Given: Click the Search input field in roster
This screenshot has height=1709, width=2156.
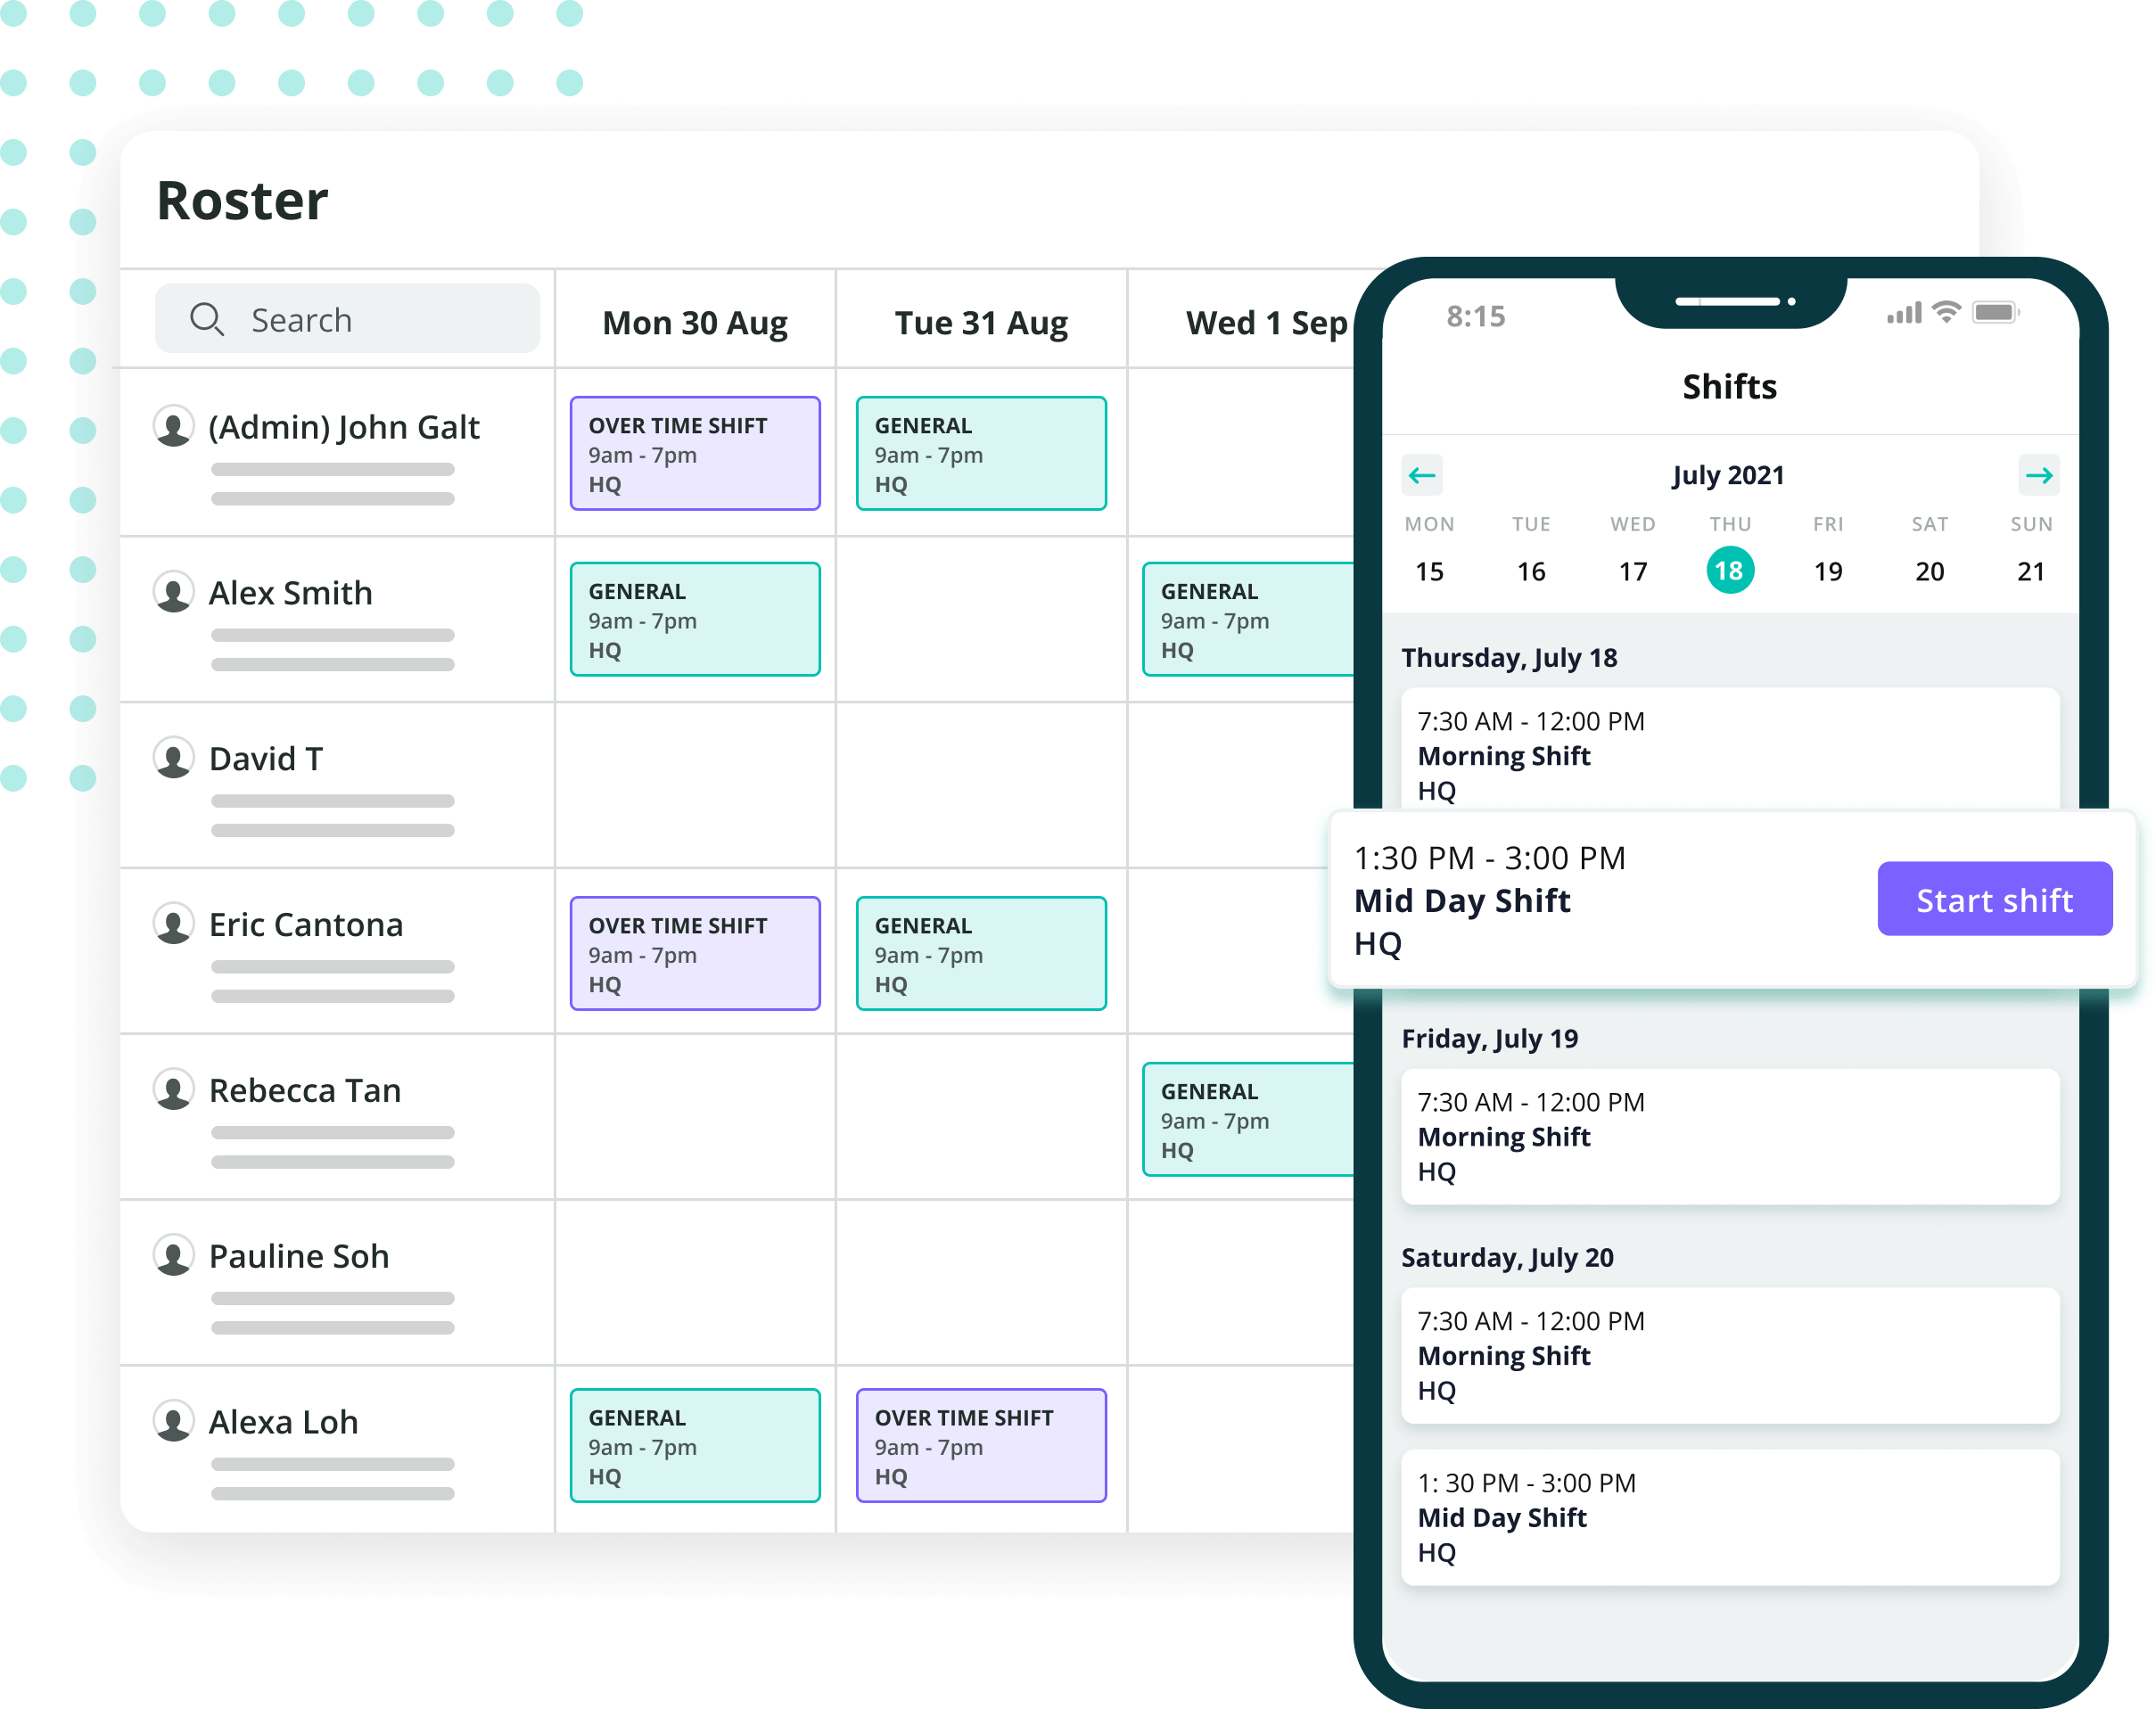Looking at the screenshot, I should (349, 316).
